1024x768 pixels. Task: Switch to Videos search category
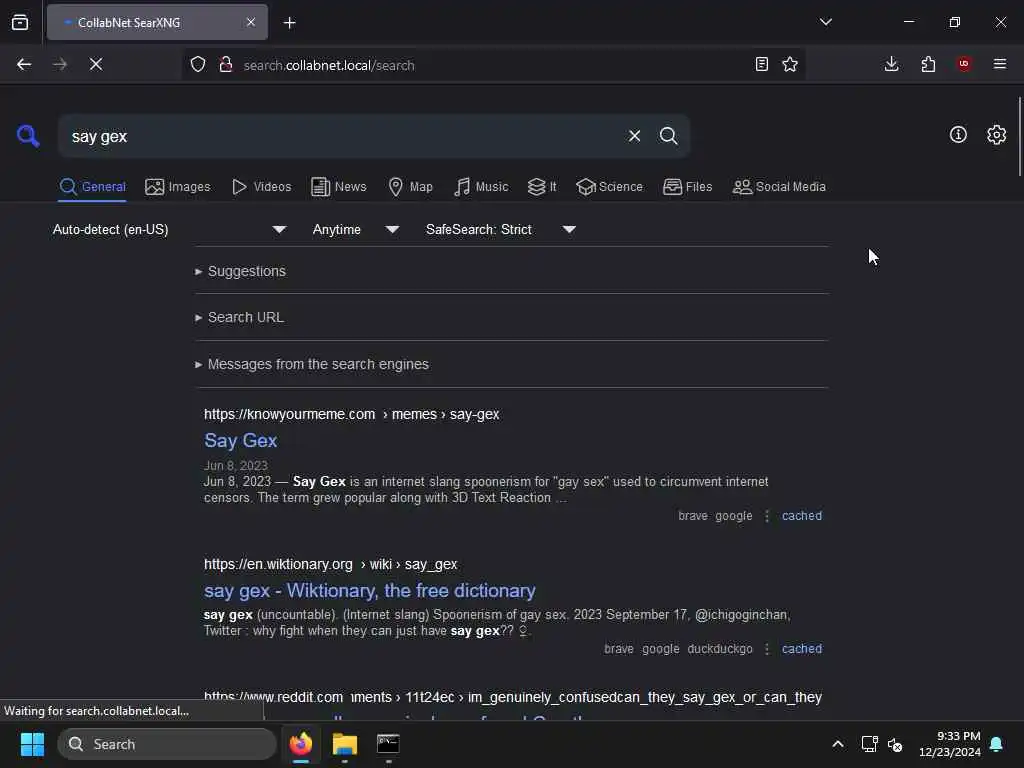(261, 187)
